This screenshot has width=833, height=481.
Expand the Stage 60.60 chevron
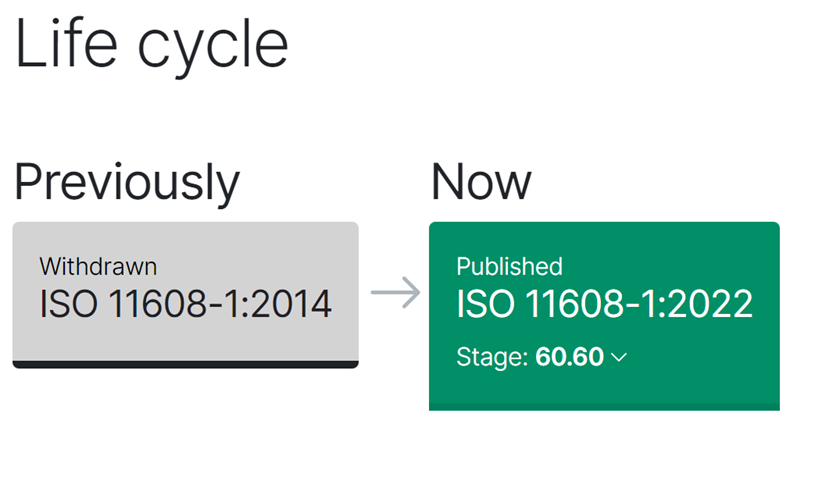[x=619, y=357]
